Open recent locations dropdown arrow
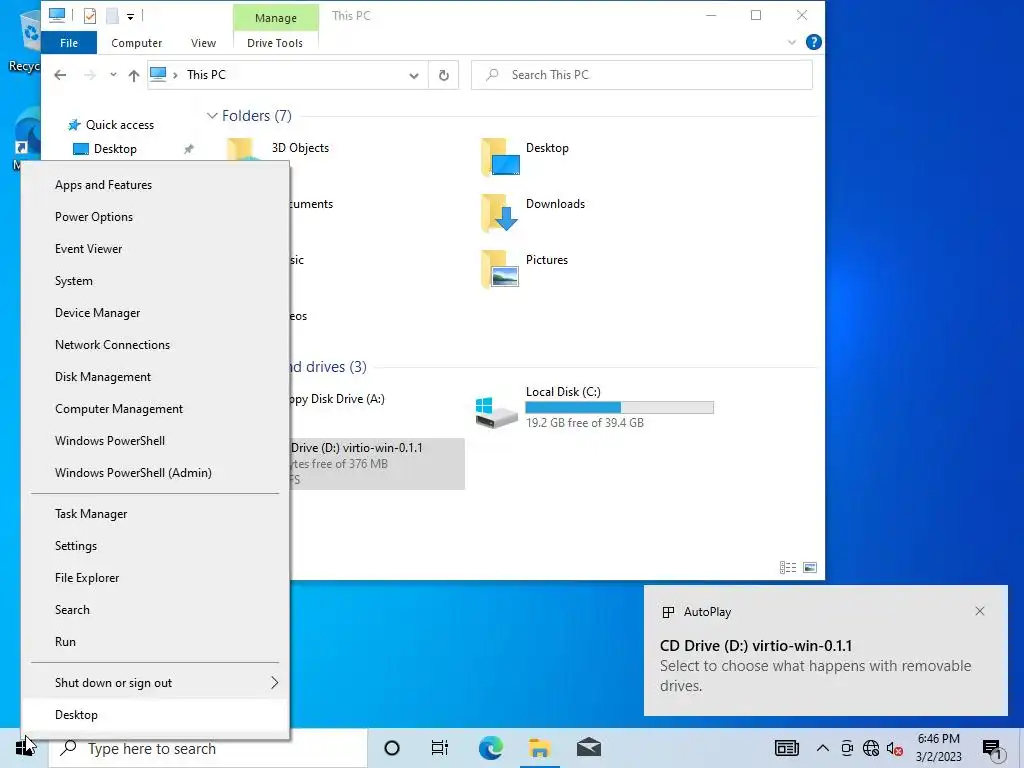This screenshot has height=768, width=1024. (113, 74)
